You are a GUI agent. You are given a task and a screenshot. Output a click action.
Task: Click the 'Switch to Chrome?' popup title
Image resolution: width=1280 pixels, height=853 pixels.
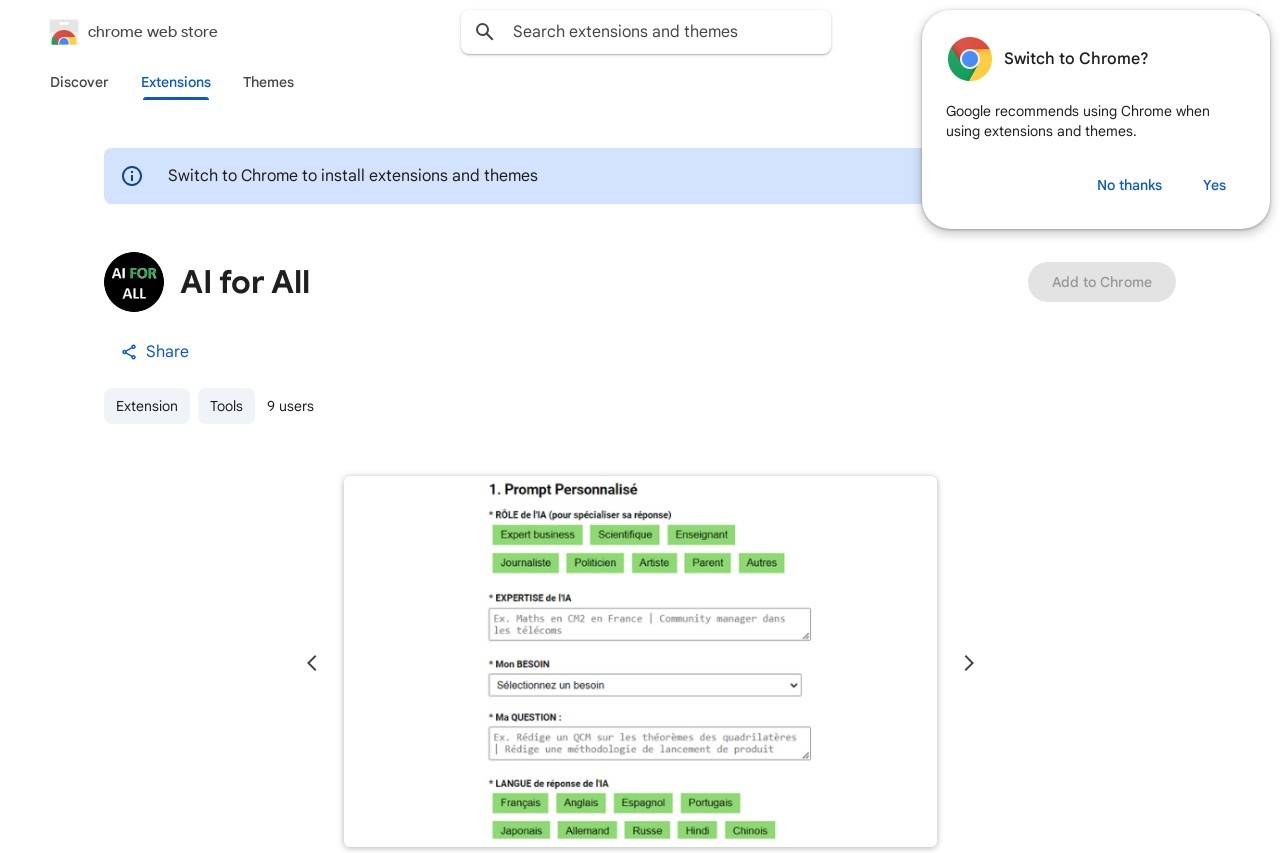pyautogui.click(x=1076, y=59)
